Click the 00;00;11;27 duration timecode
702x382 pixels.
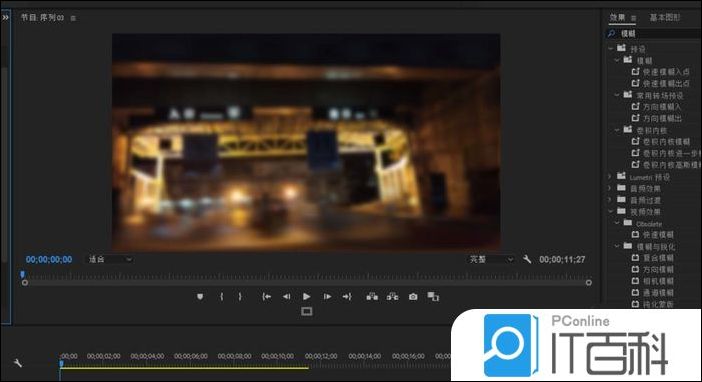click(562, 259)
